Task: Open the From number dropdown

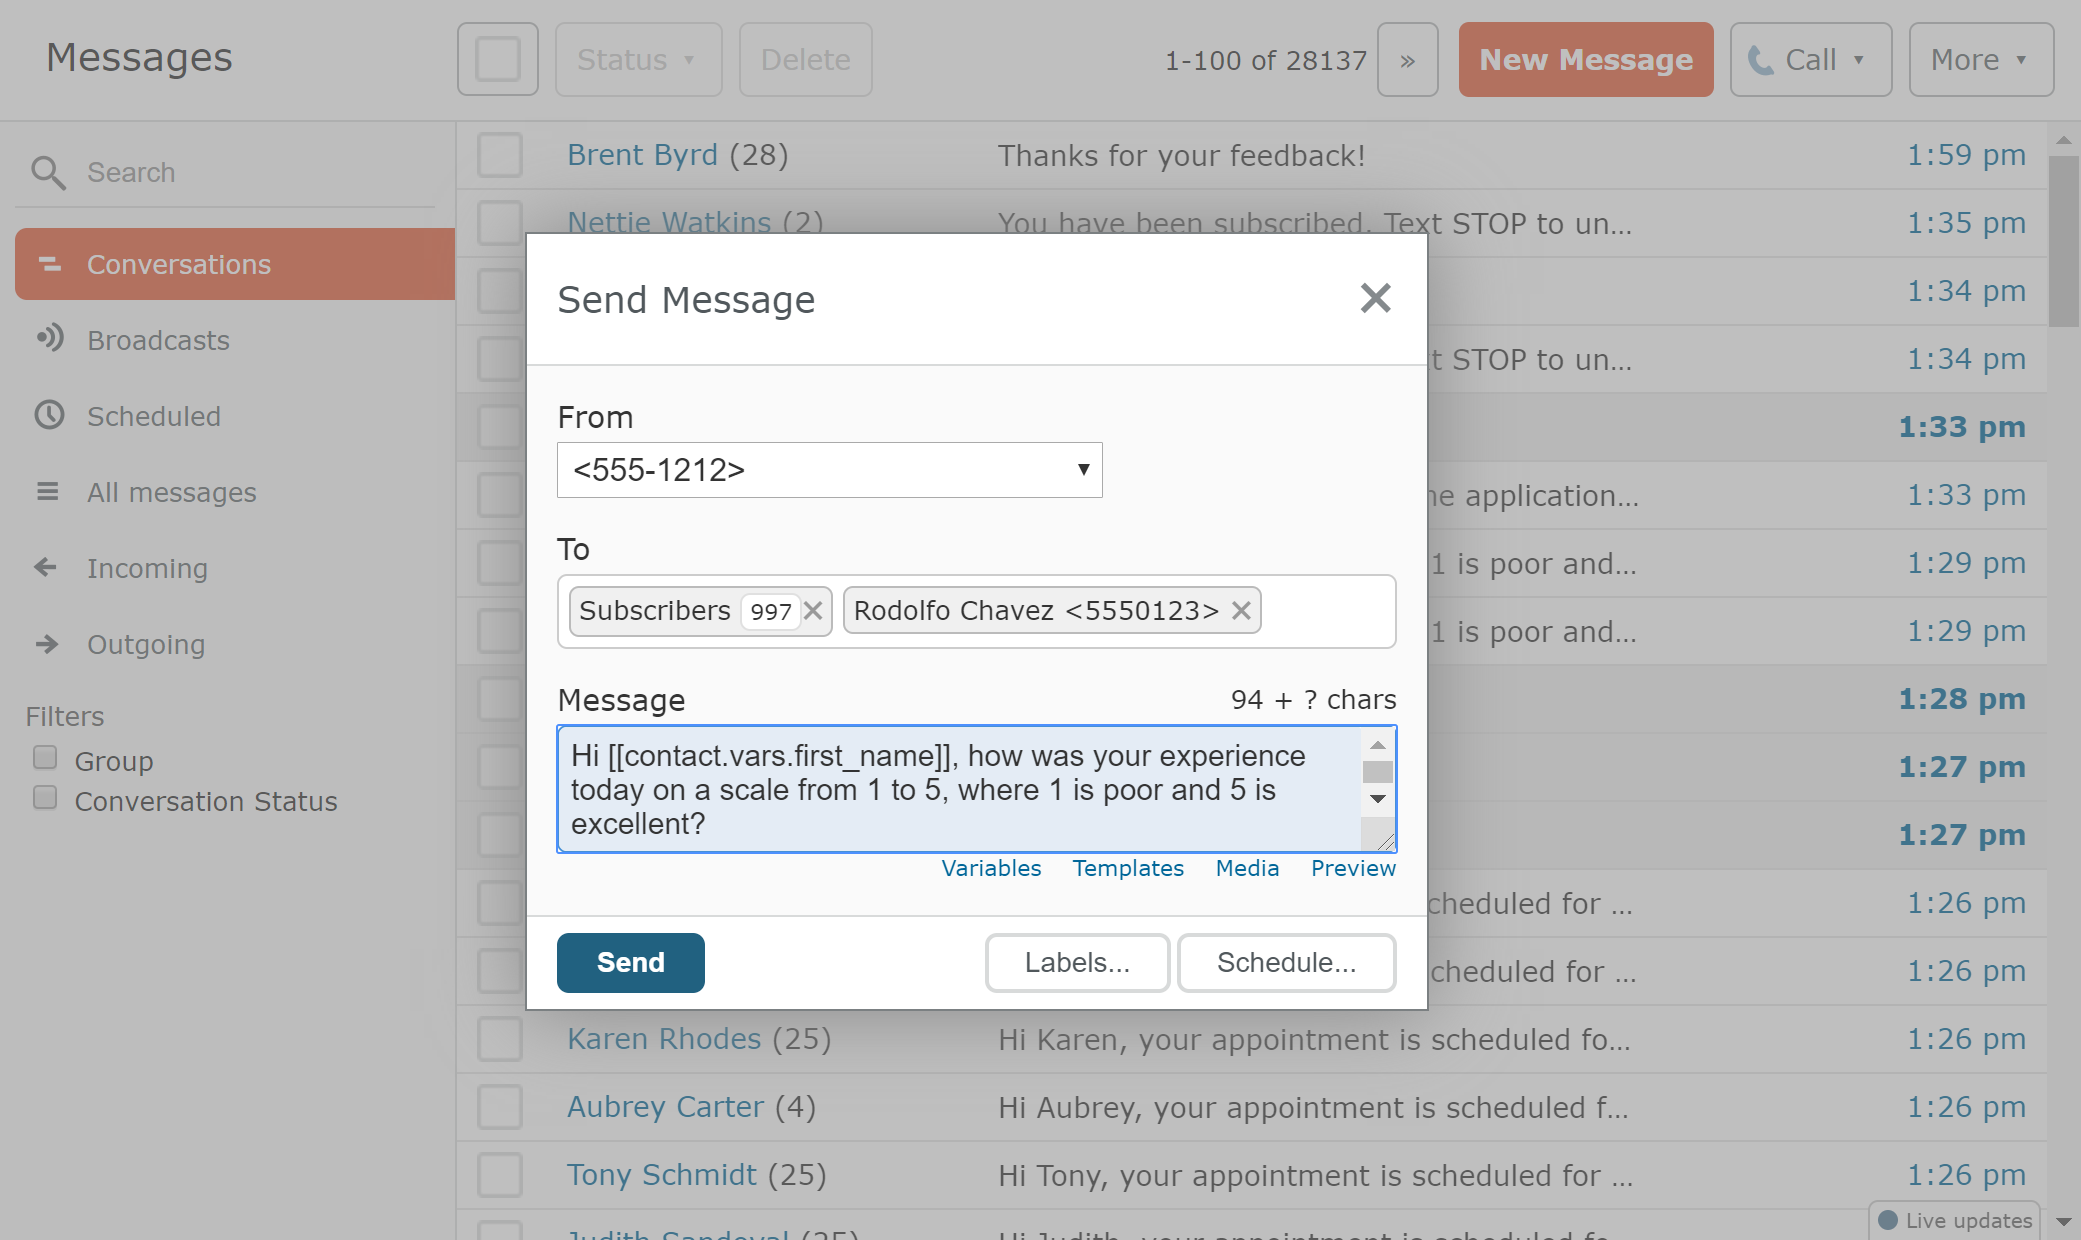Action: point(829,470)
